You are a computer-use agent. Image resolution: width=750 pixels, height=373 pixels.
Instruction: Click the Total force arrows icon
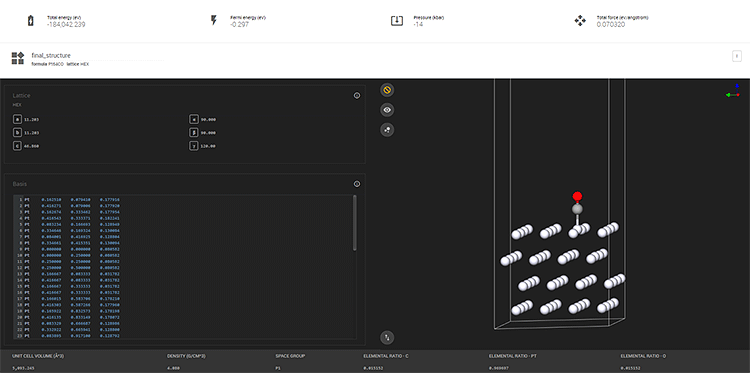point(580,21)
